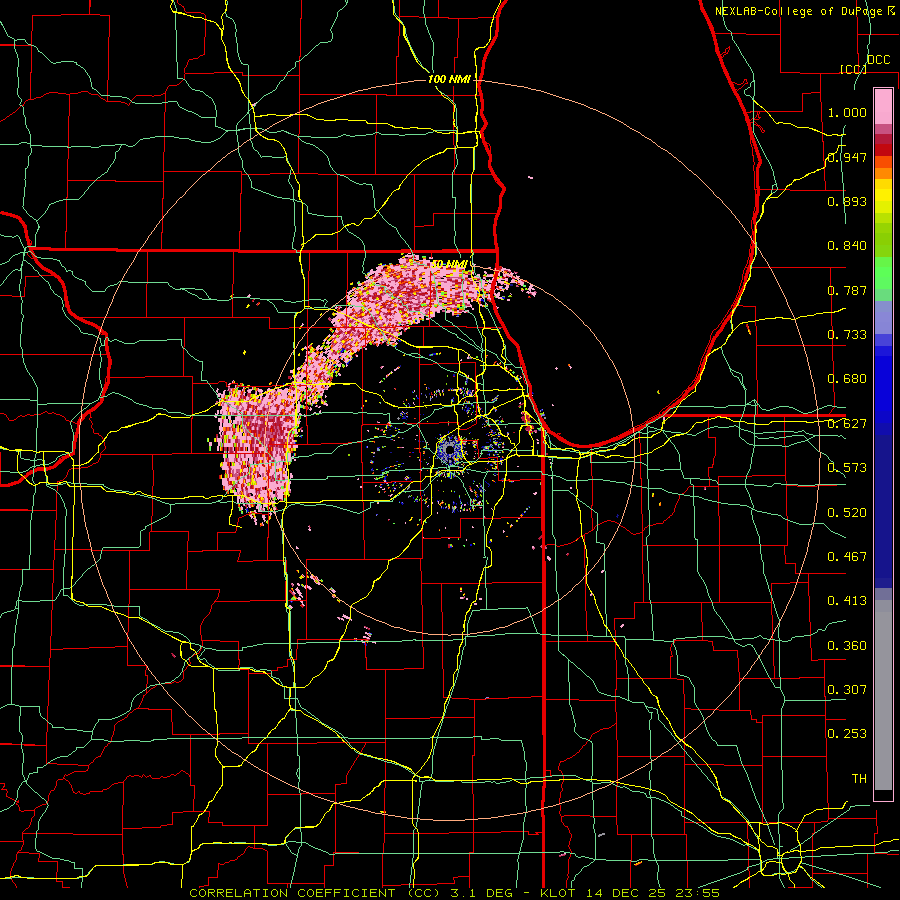
Task: Click the 0.253 legend value
Action: [x=847, y=734]
